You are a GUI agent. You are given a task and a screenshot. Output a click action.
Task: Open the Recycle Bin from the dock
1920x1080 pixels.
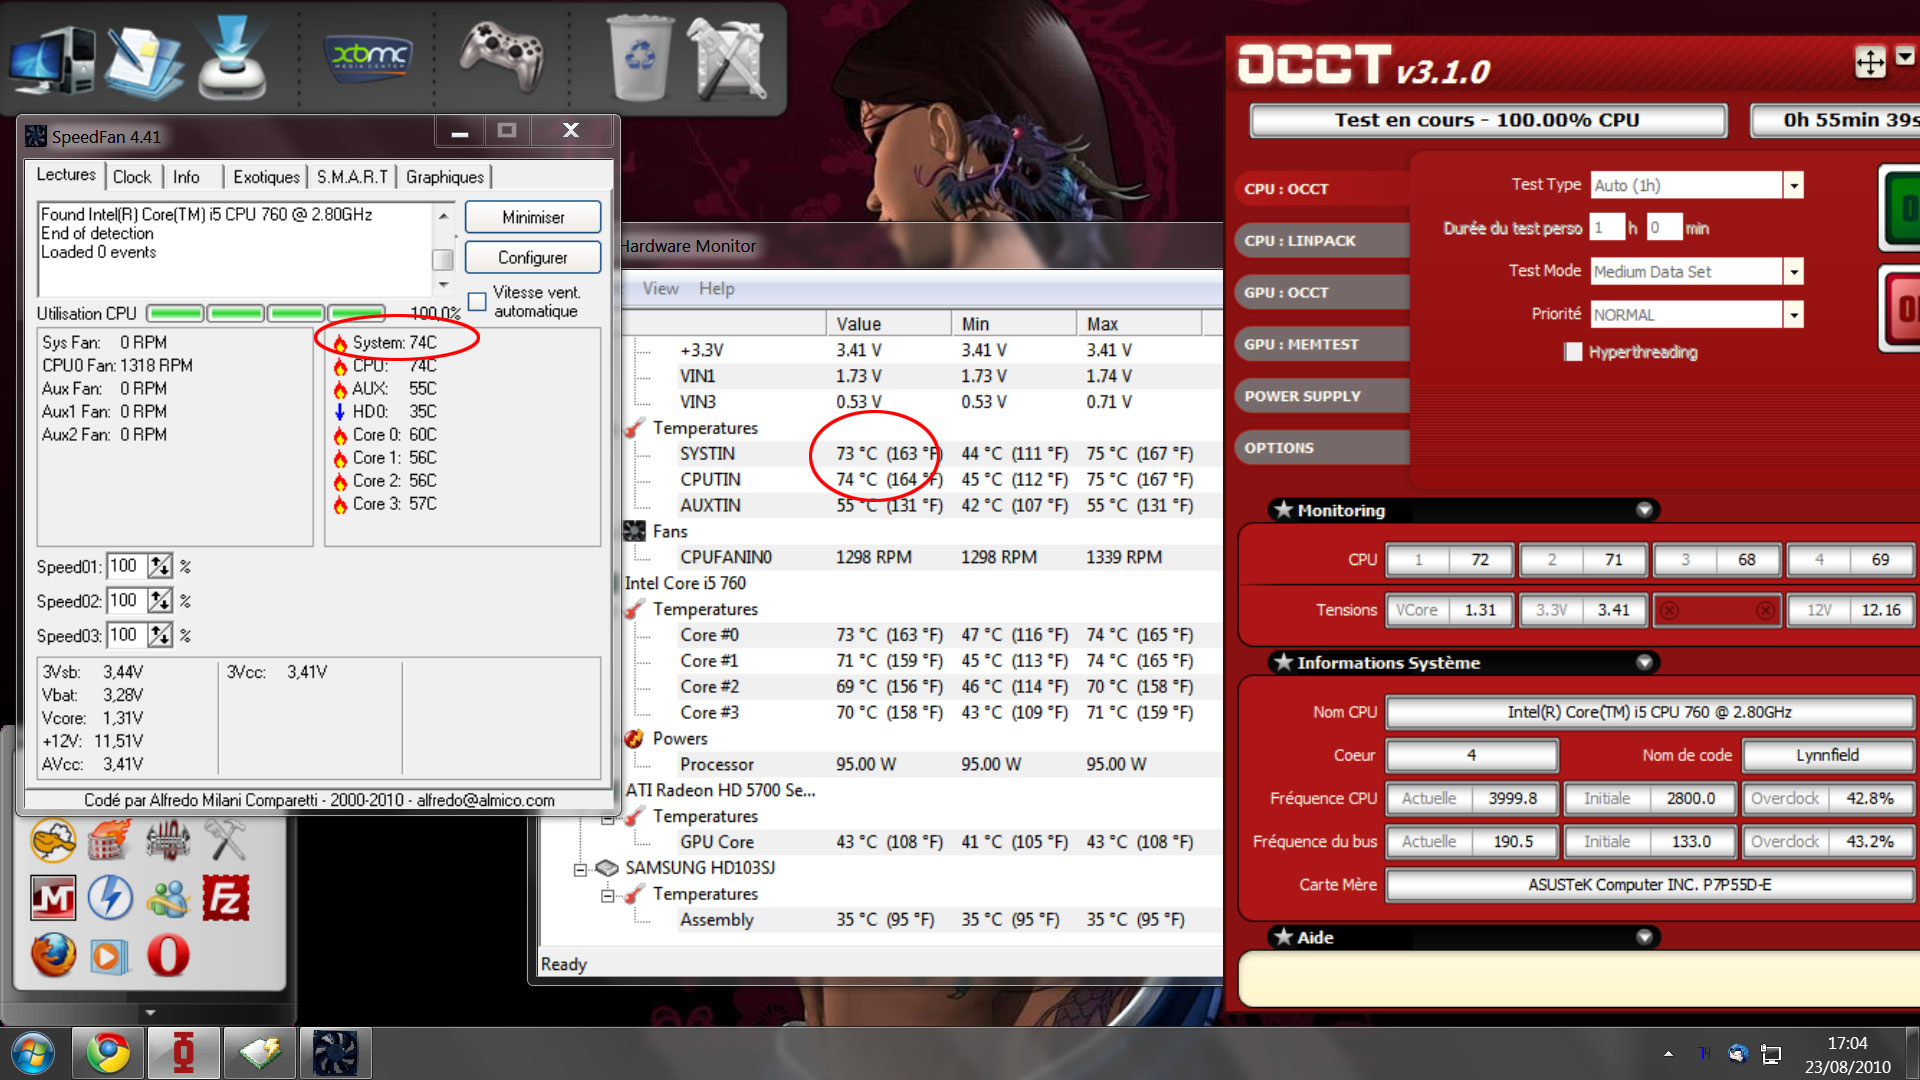[x=640, y=58]
